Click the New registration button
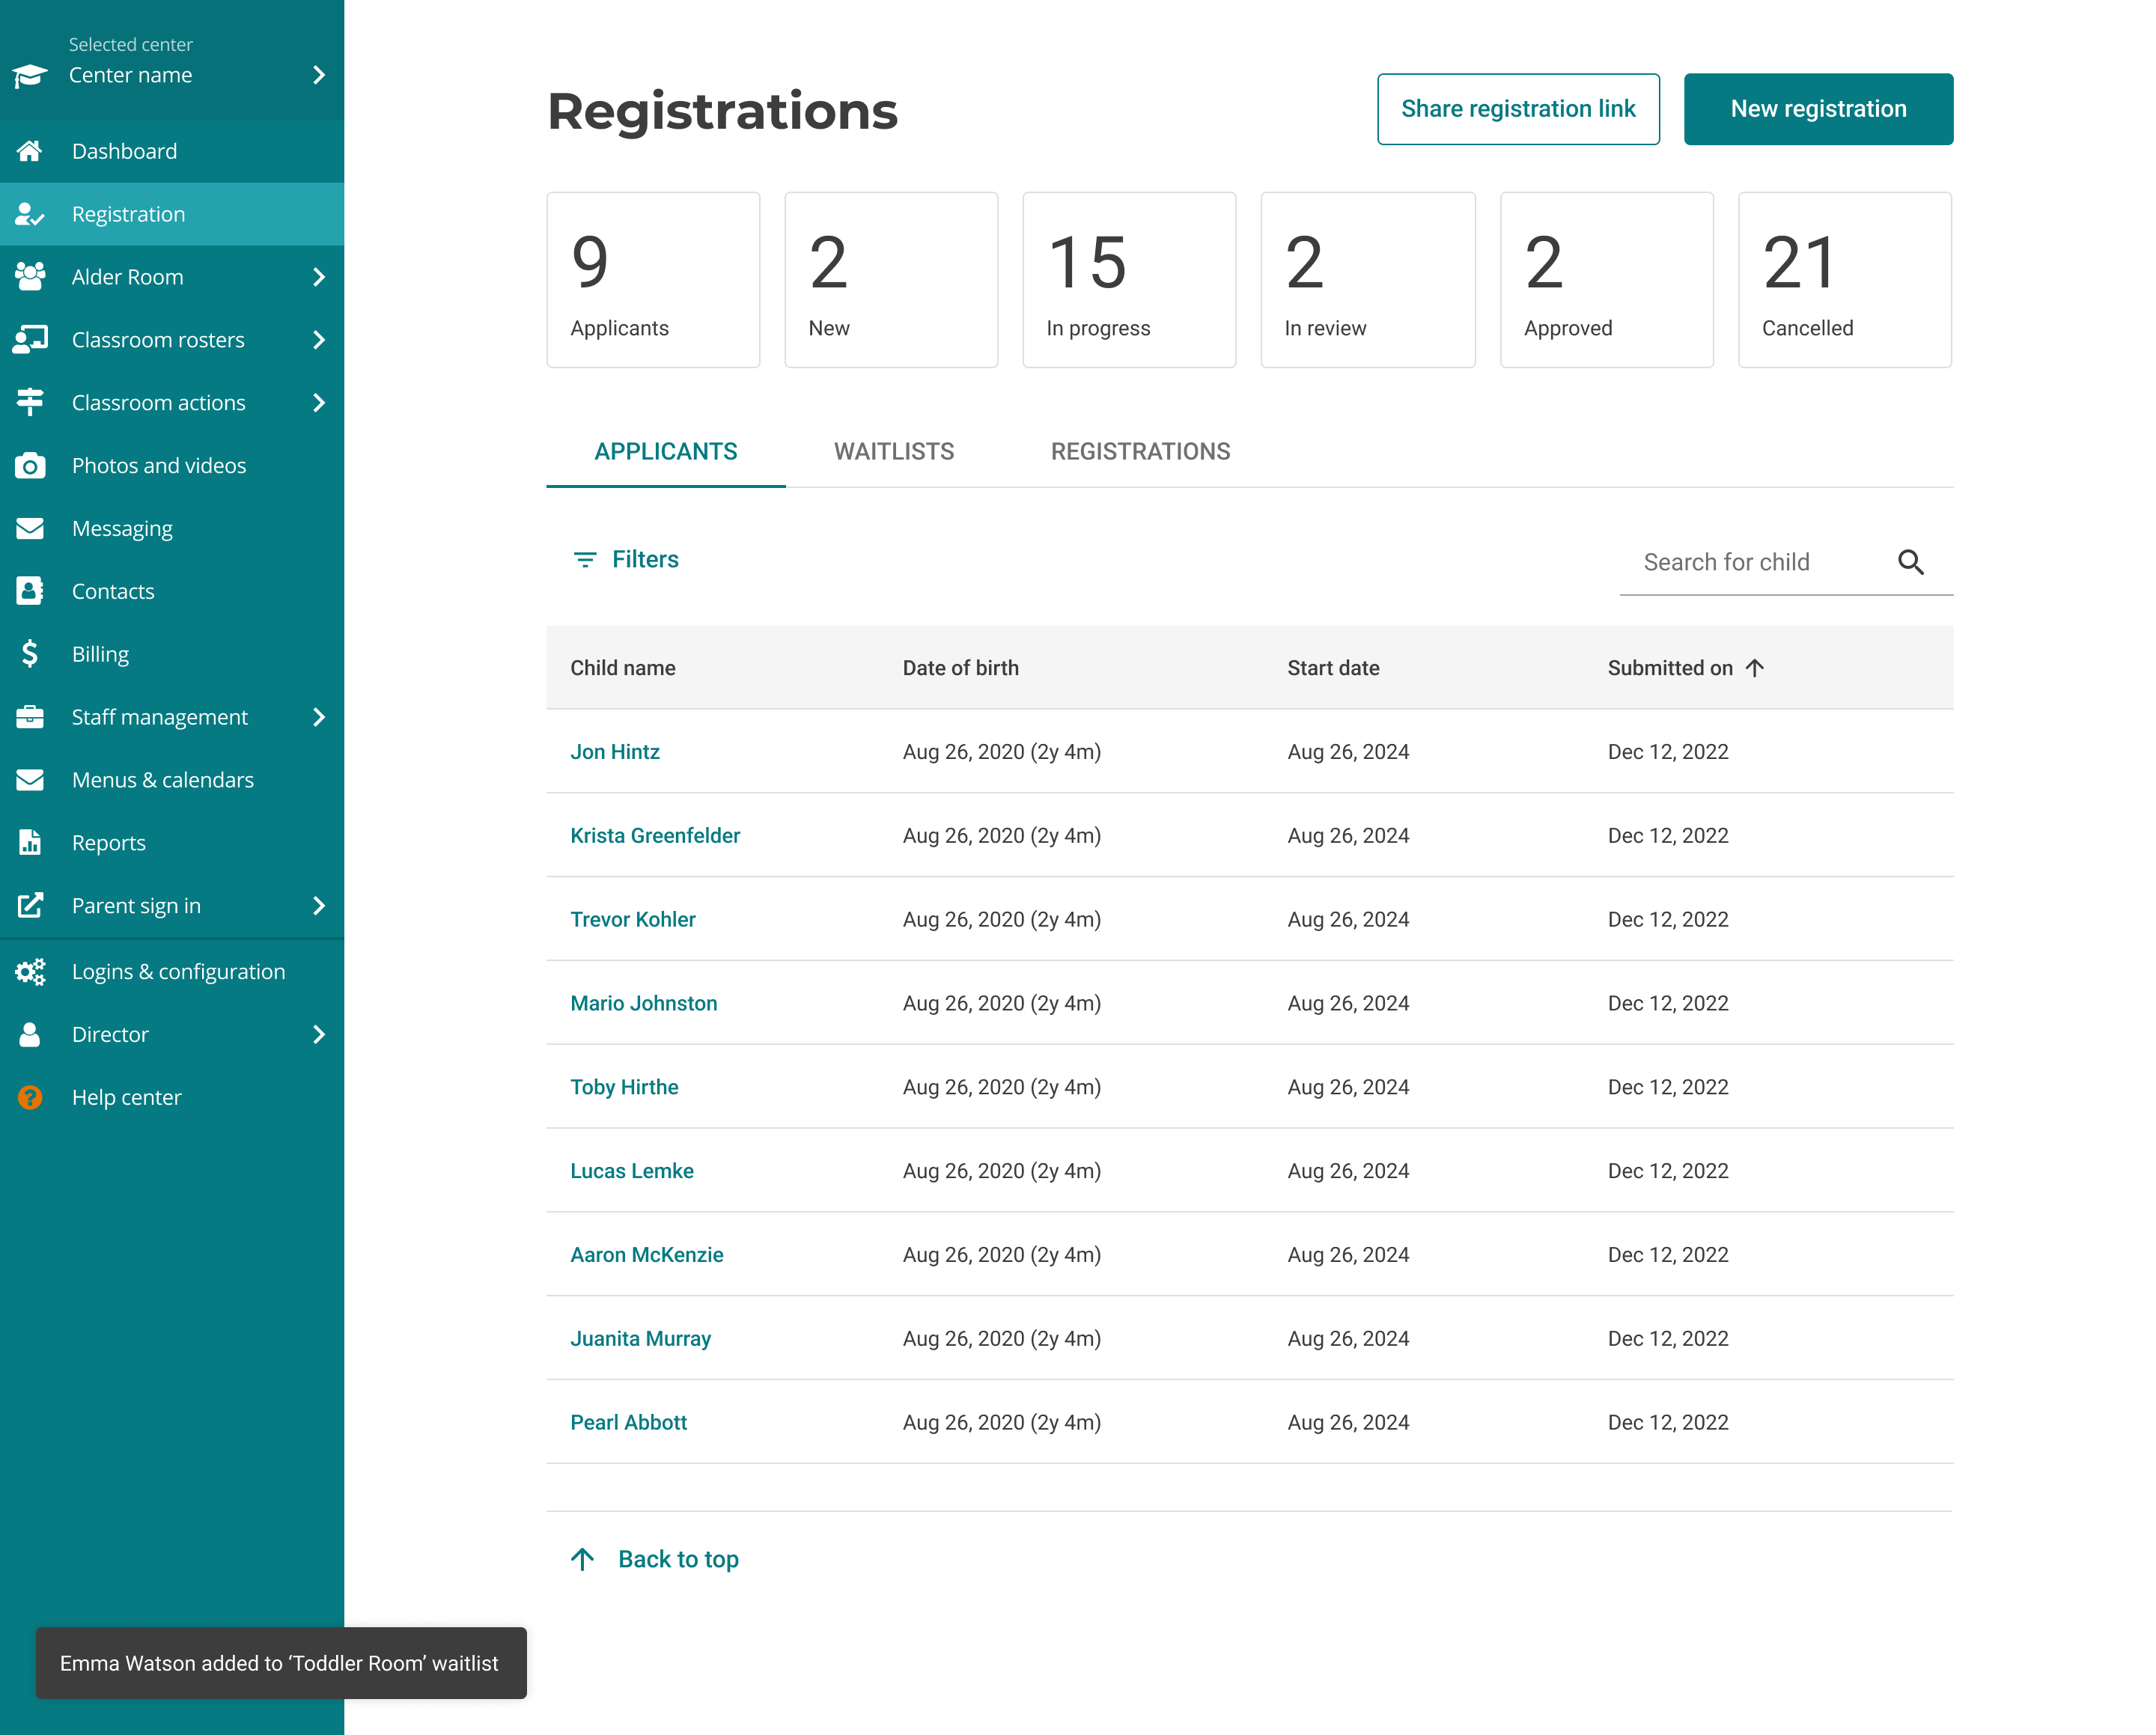The width and height of the screenshot is (2156, 1735). tap(1817, 109)
